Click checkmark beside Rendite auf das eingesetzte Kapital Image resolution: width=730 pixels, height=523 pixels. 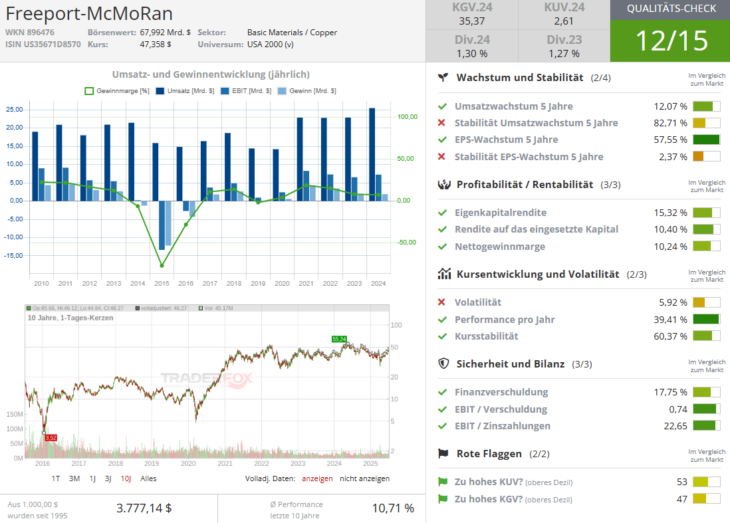[x=442, y=229]
